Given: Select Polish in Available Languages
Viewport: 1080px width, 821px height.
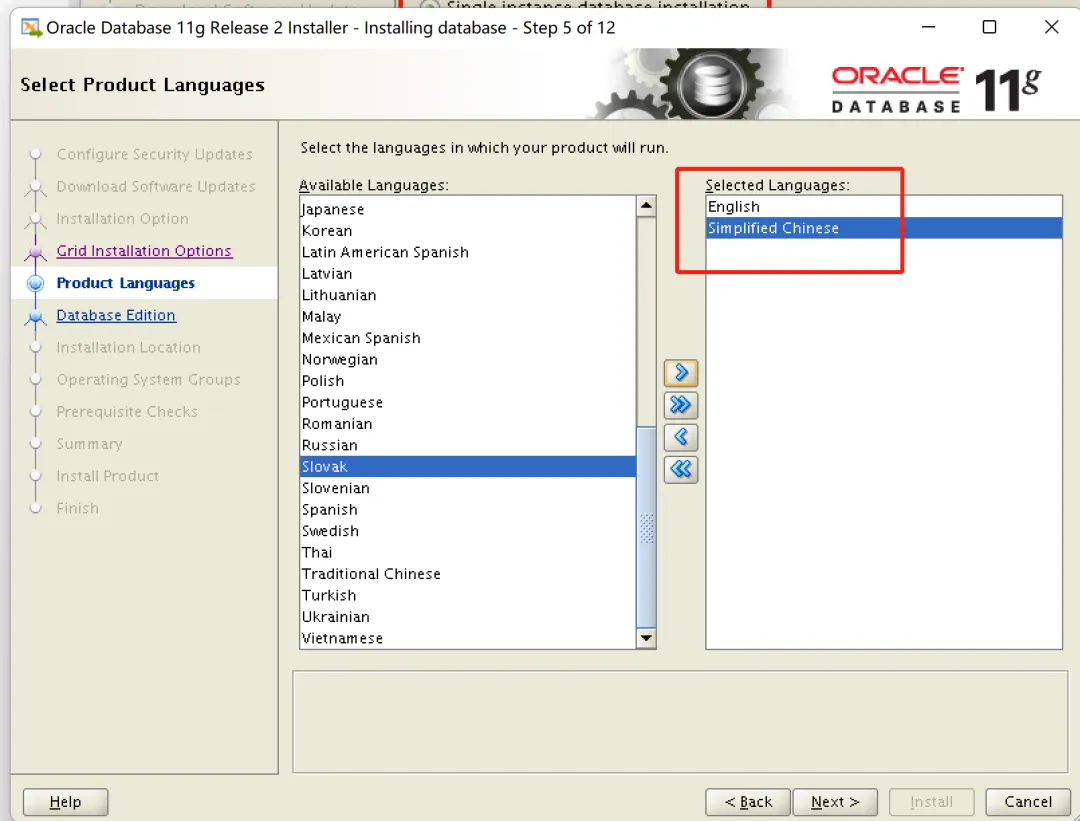Looking at the screenshot, I should click(x=468, y=380).
